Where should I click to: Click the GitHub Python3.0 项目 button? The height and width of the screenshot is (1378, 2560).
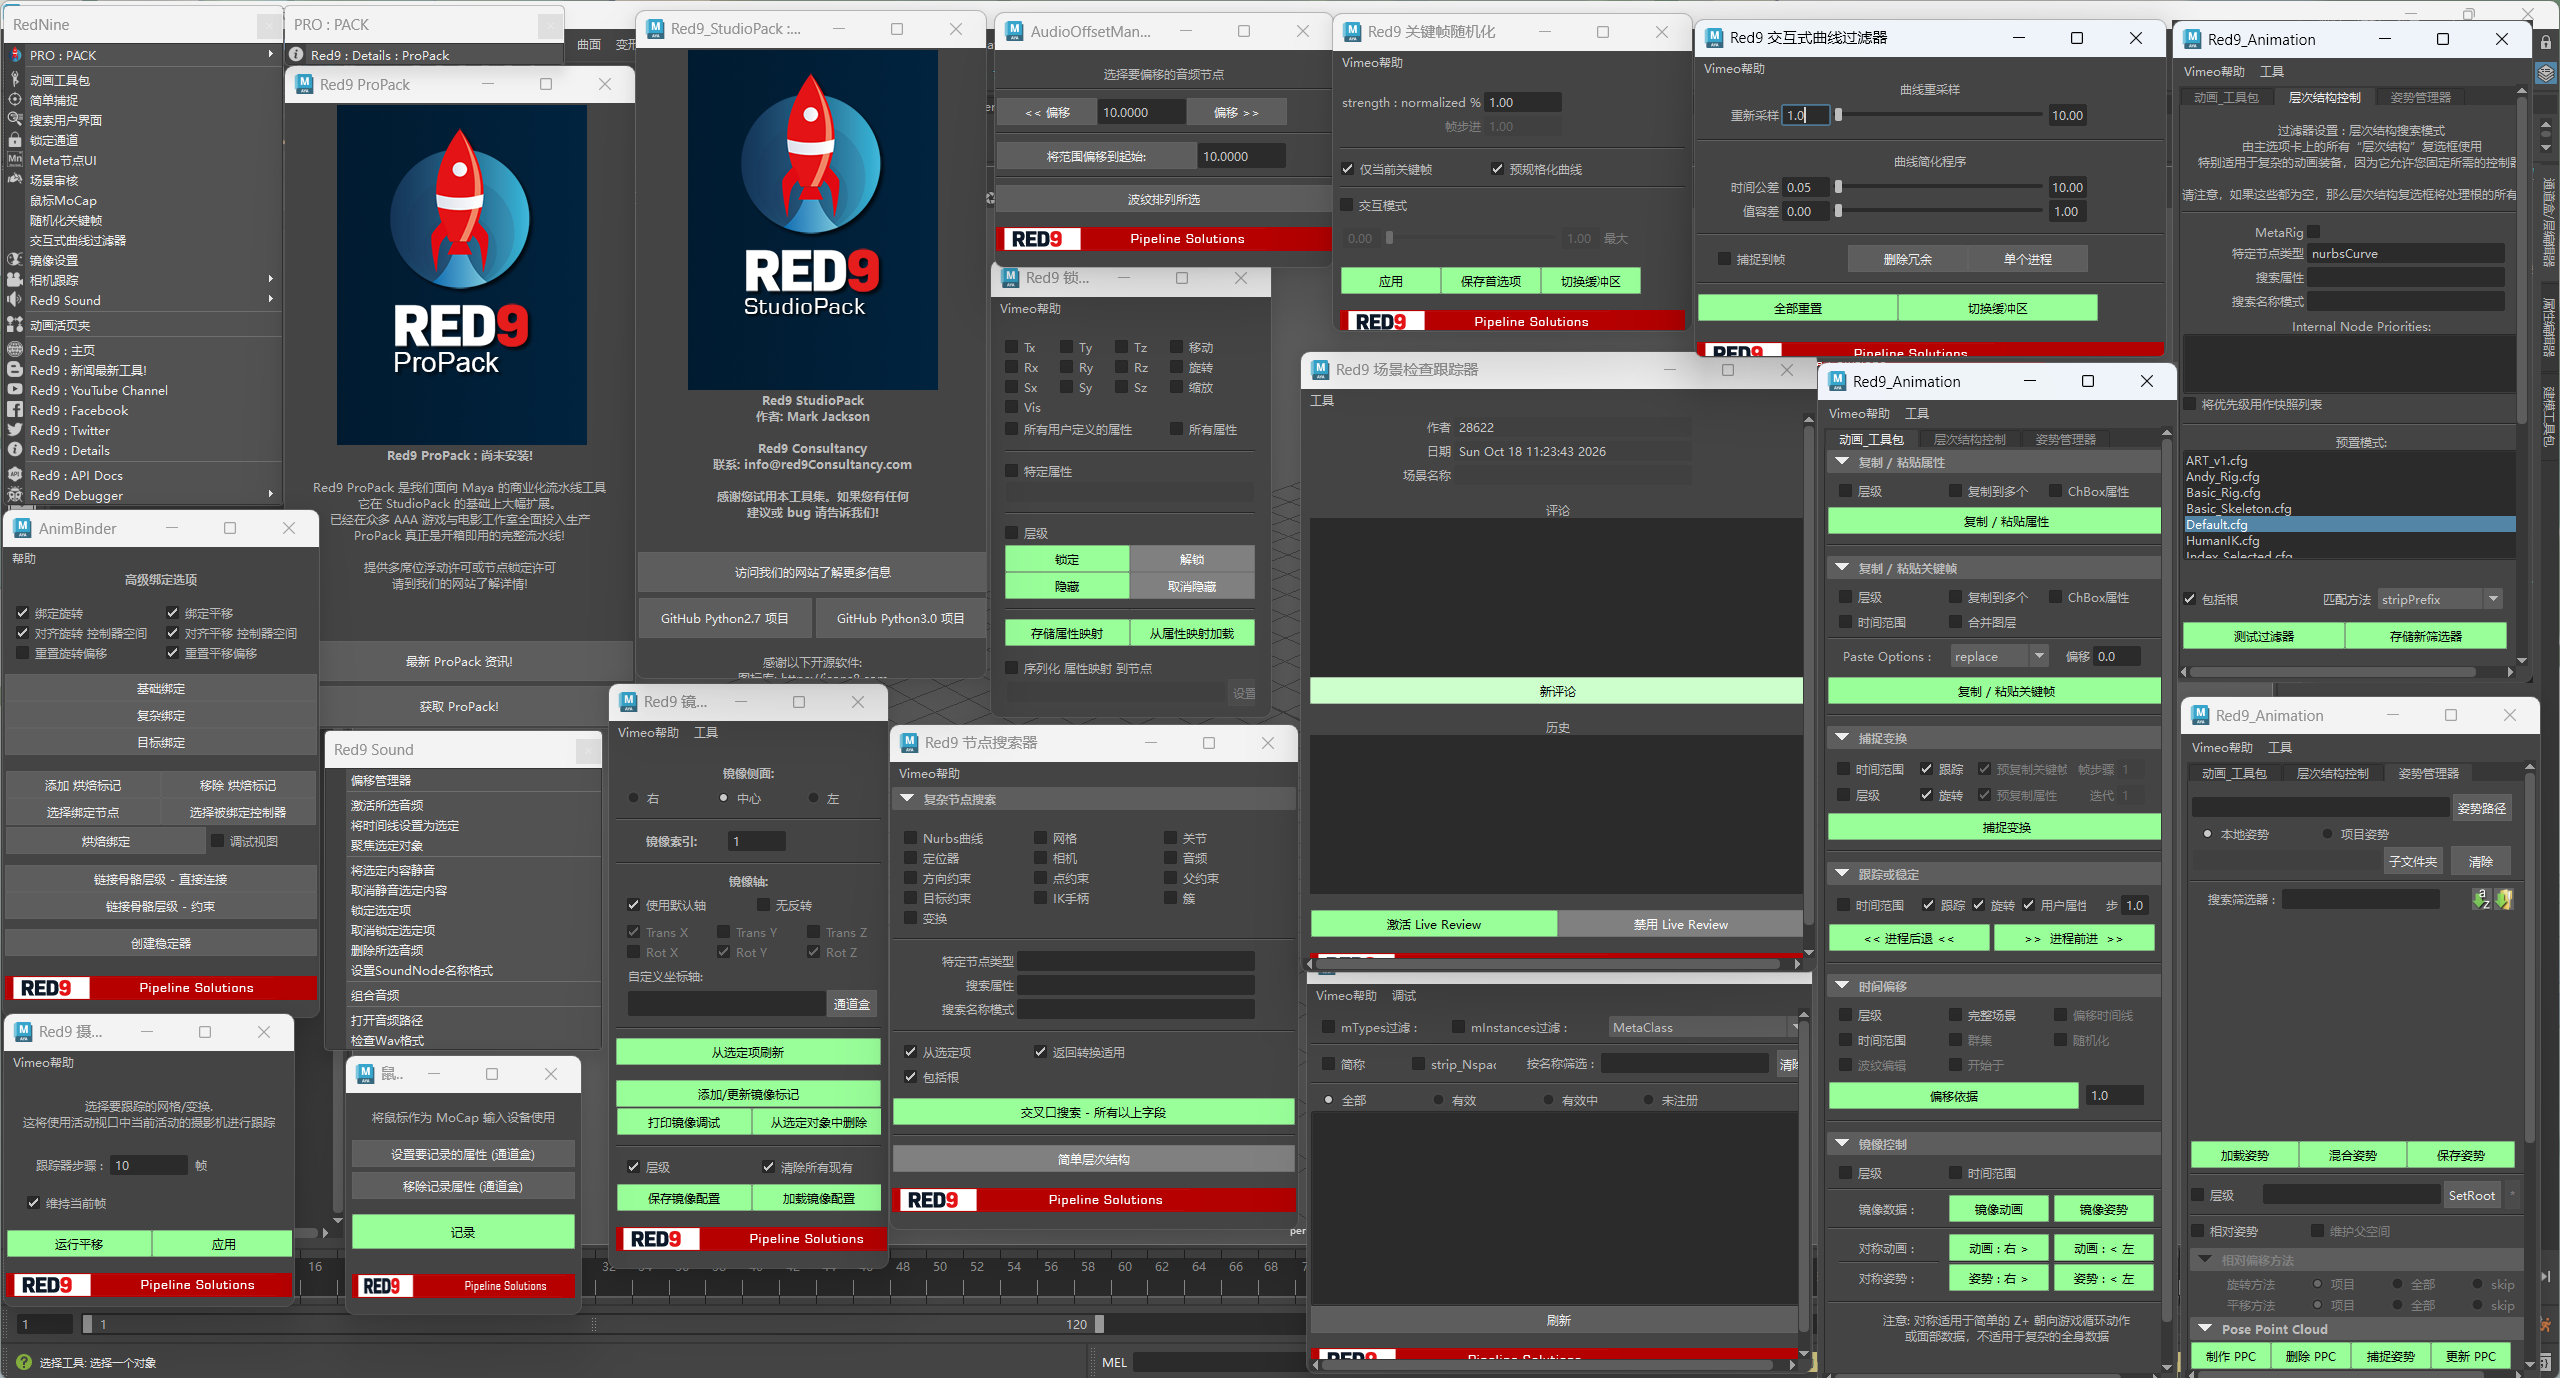[900, 618]
